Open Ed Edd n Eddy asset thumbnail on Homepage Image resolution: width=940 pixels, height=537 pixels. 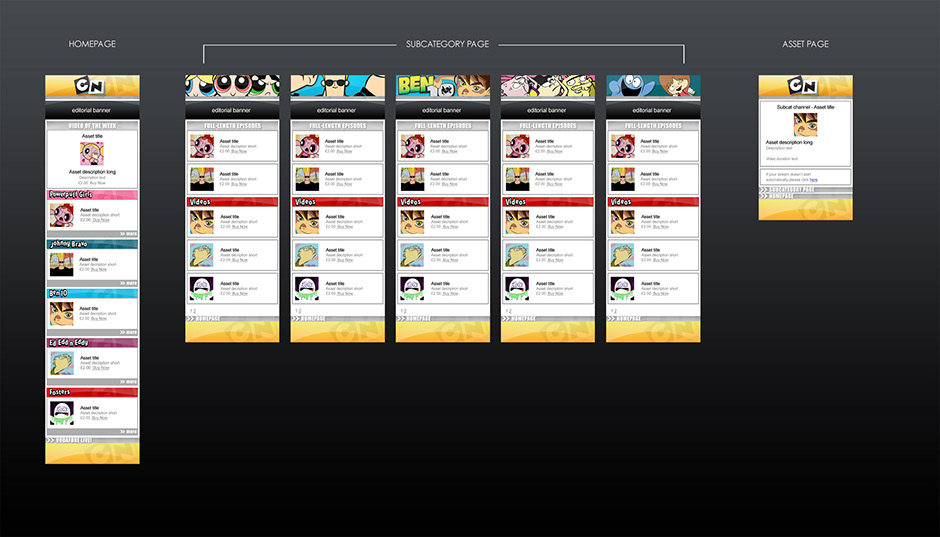click(62, 363)
